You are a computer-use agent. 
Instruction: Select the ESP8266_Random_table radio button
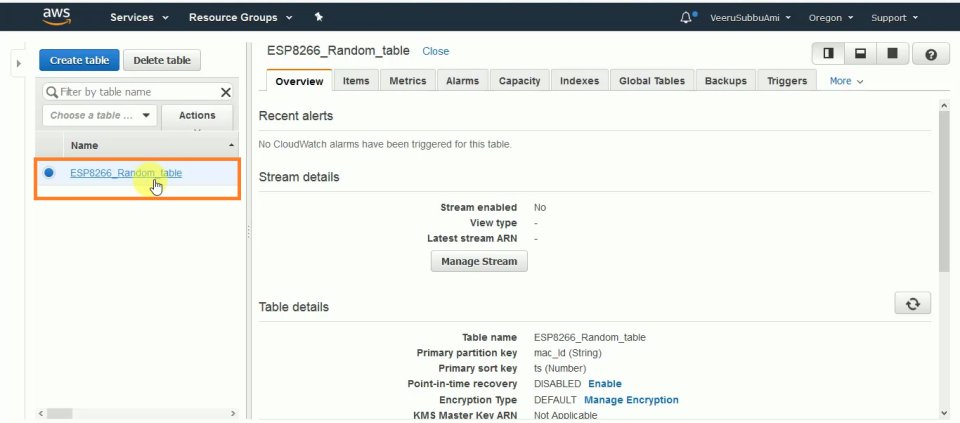pyautogui.click(x=49, y=173)
